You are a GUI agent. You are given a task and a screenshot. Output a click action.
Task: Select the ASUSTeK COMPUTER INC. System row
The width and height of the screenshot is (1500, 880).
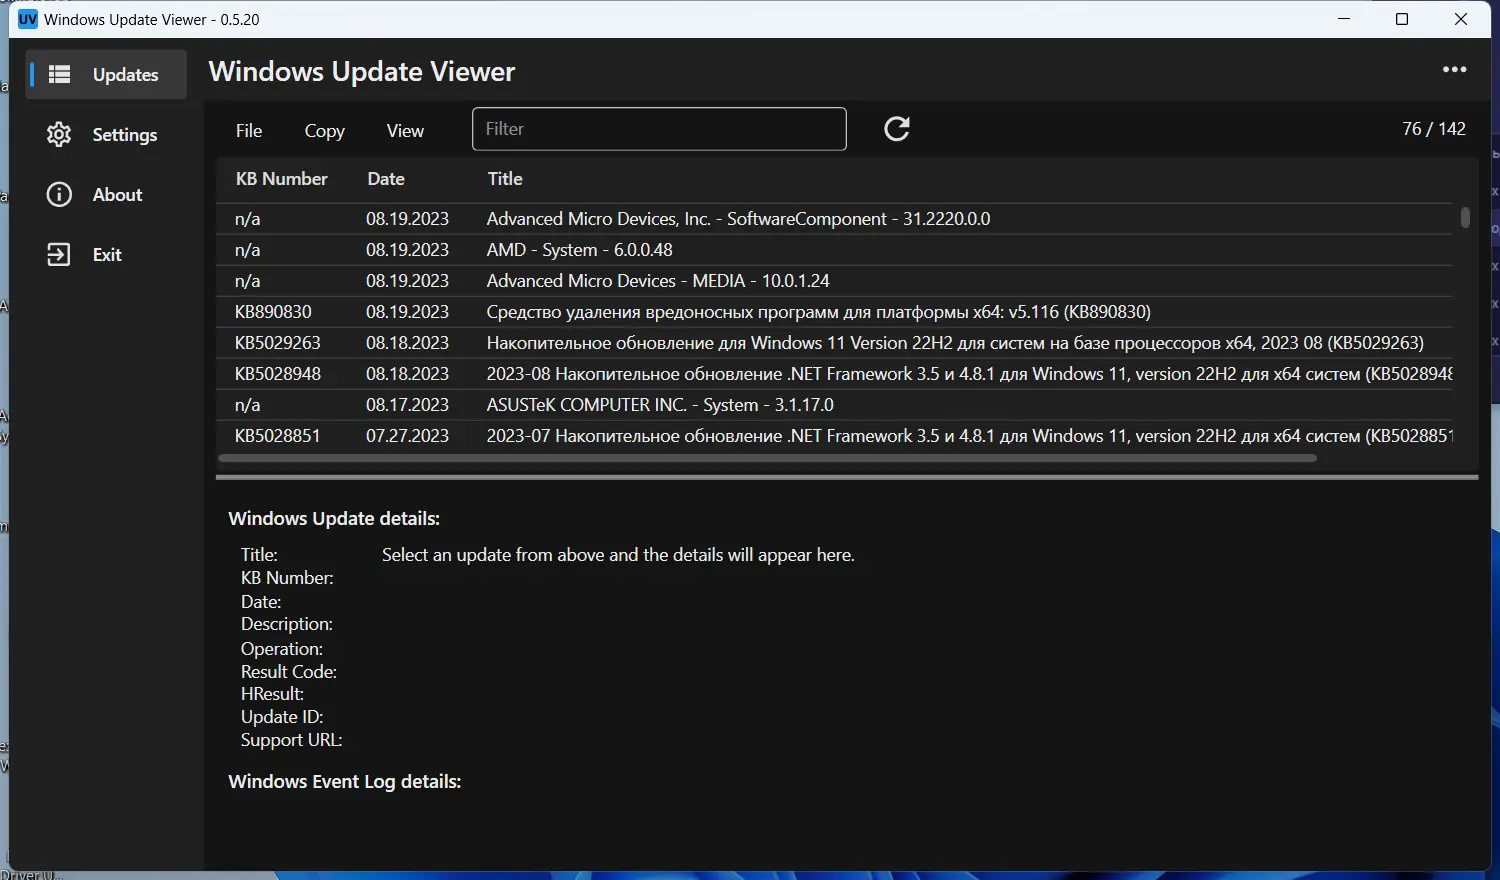point(834,405)
